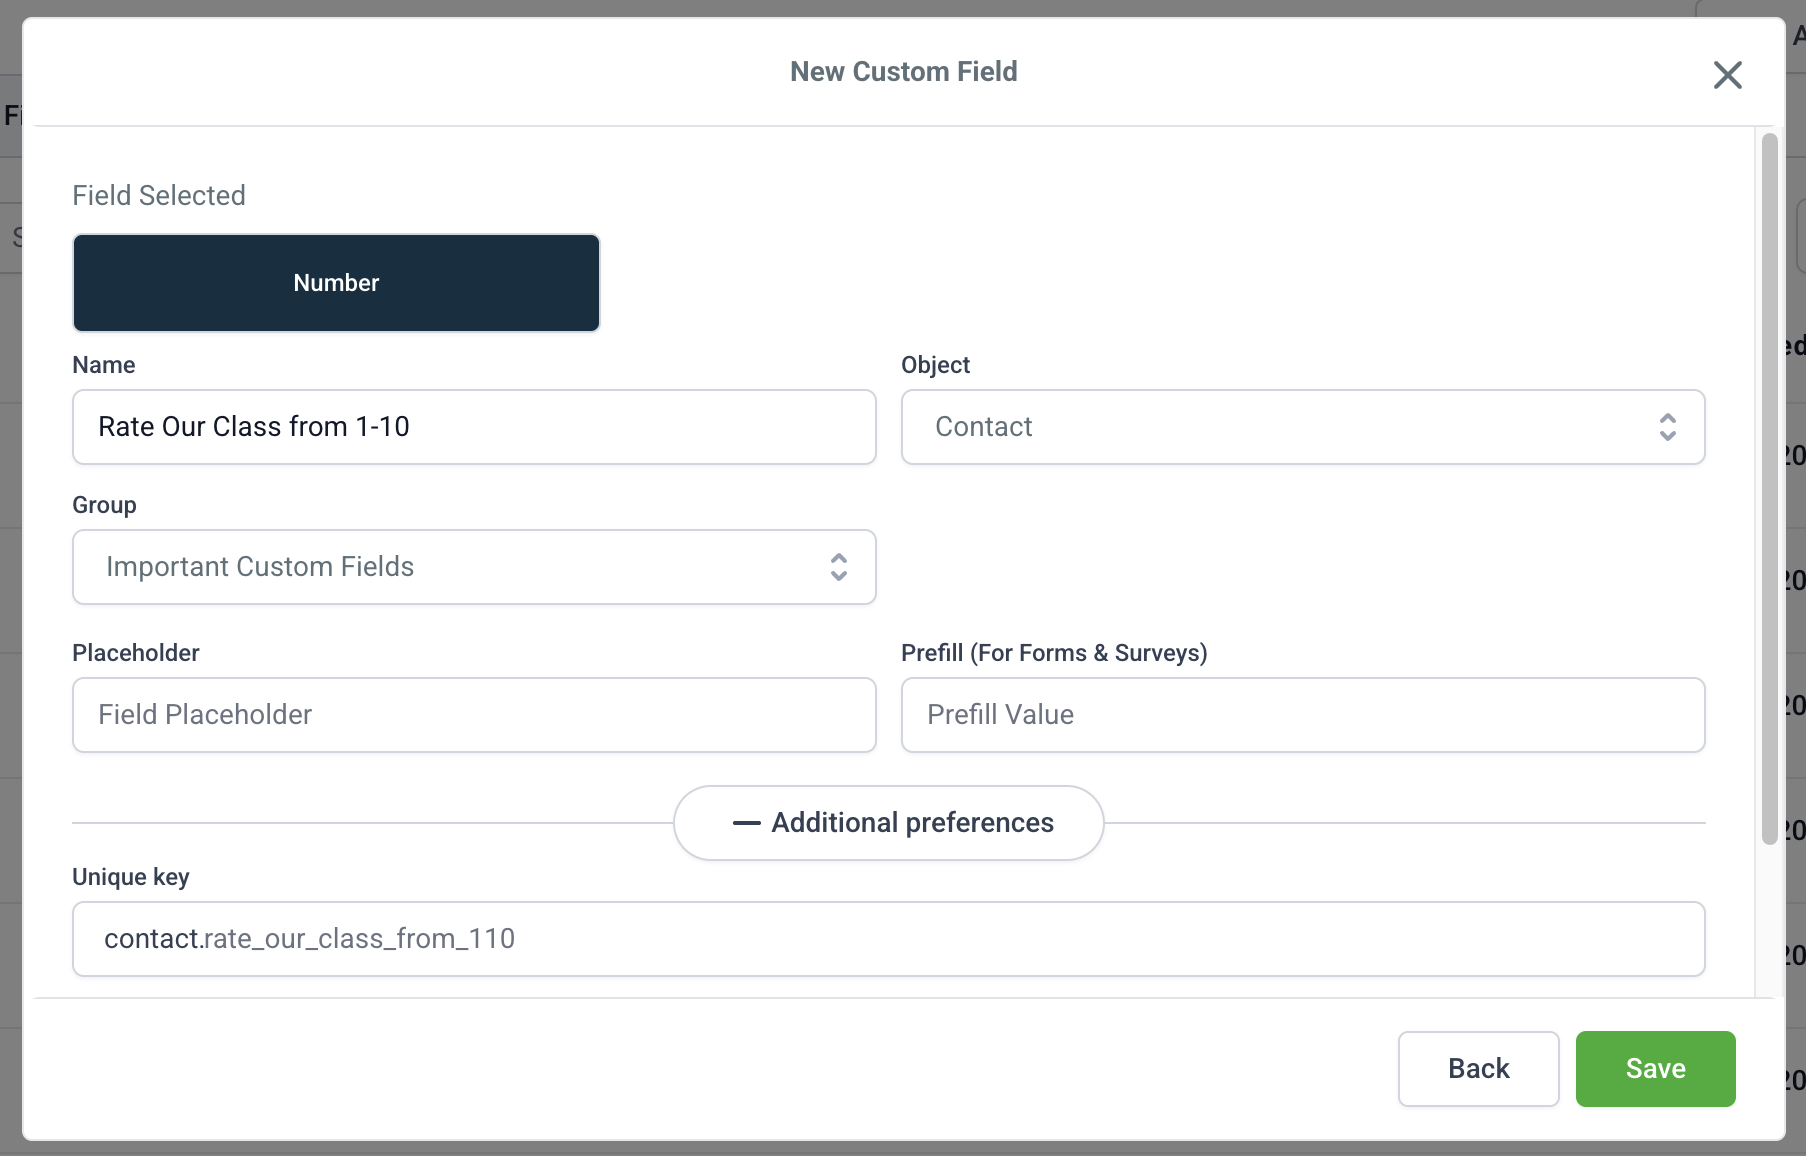Click the selected Number field type tile

[336, 283]
